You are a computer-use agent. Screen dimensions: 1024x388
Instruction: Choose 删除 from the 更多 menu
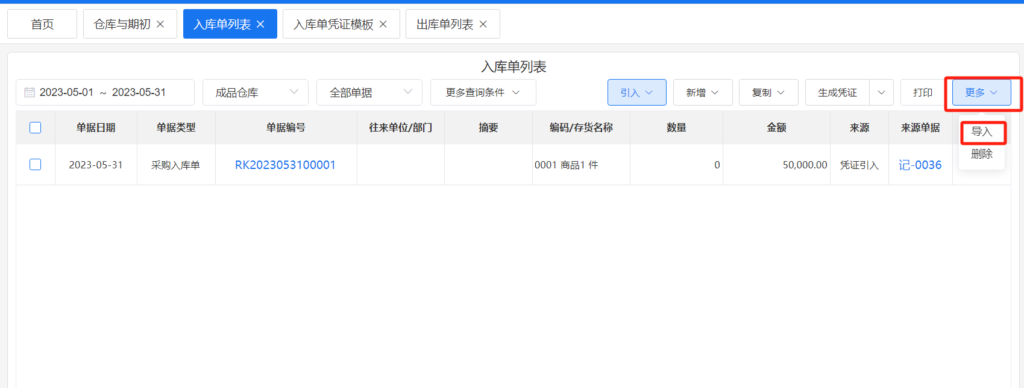[982, 155]
